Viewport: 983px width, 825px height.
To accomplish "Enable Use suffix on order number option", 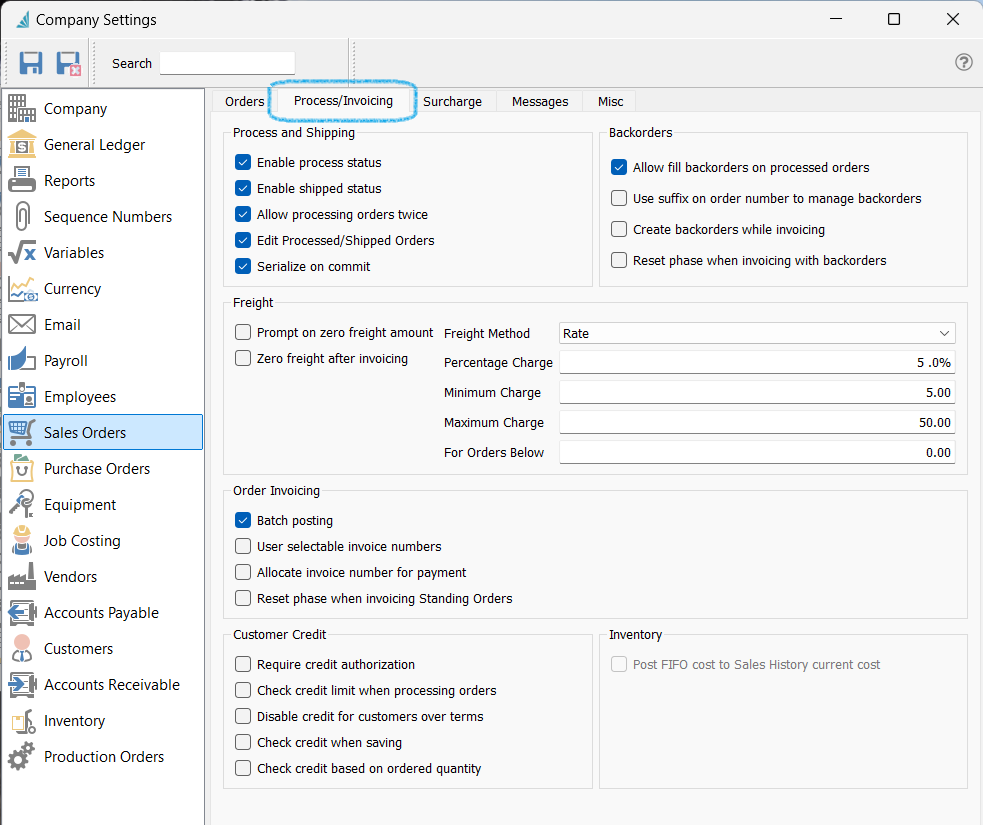I will [619, 198].
